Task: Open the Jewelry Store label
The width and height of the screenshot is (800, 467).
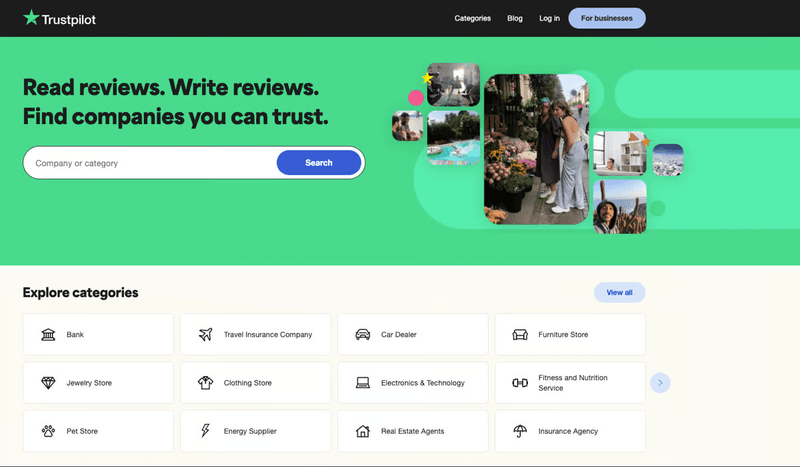Action: [89, 383]
